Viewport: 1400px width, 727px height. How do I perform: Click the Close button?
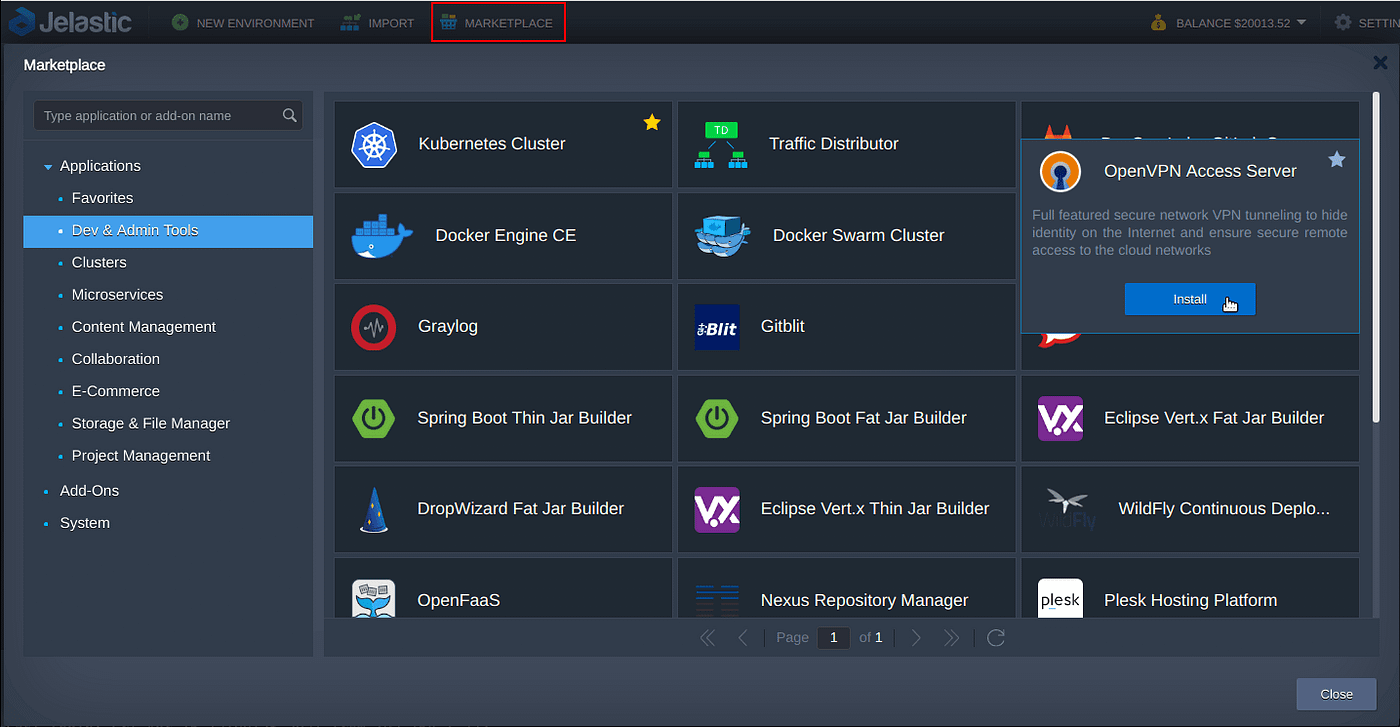[x=1336, y=694]
